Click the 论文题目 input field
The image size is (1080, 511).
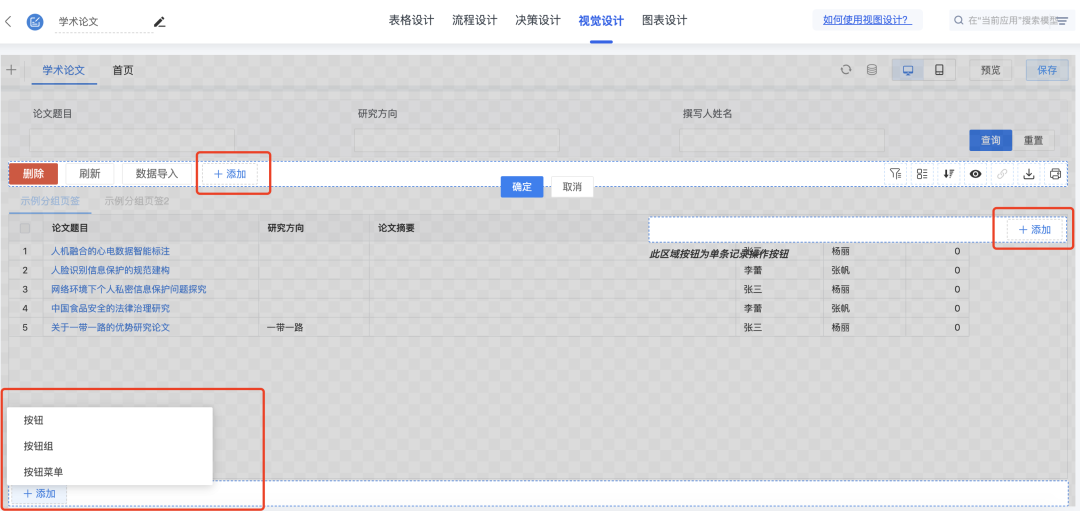pyautogui.click(x=132, y=140)
